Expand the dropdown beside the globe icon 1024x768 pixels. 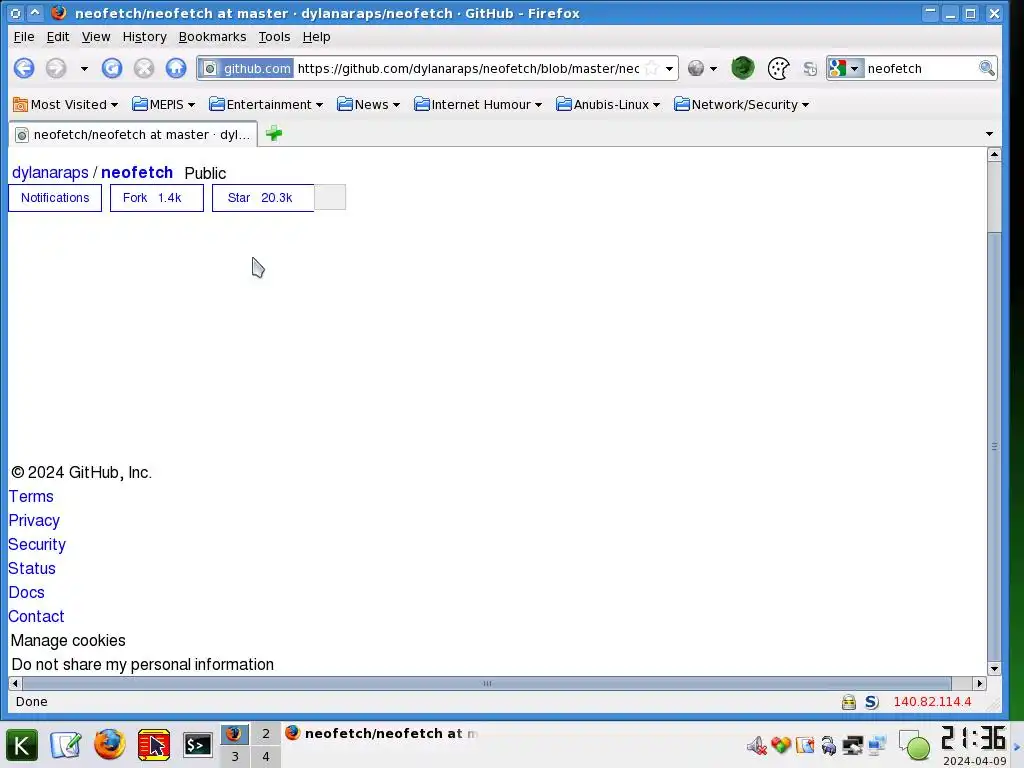(x=713, y=69)
